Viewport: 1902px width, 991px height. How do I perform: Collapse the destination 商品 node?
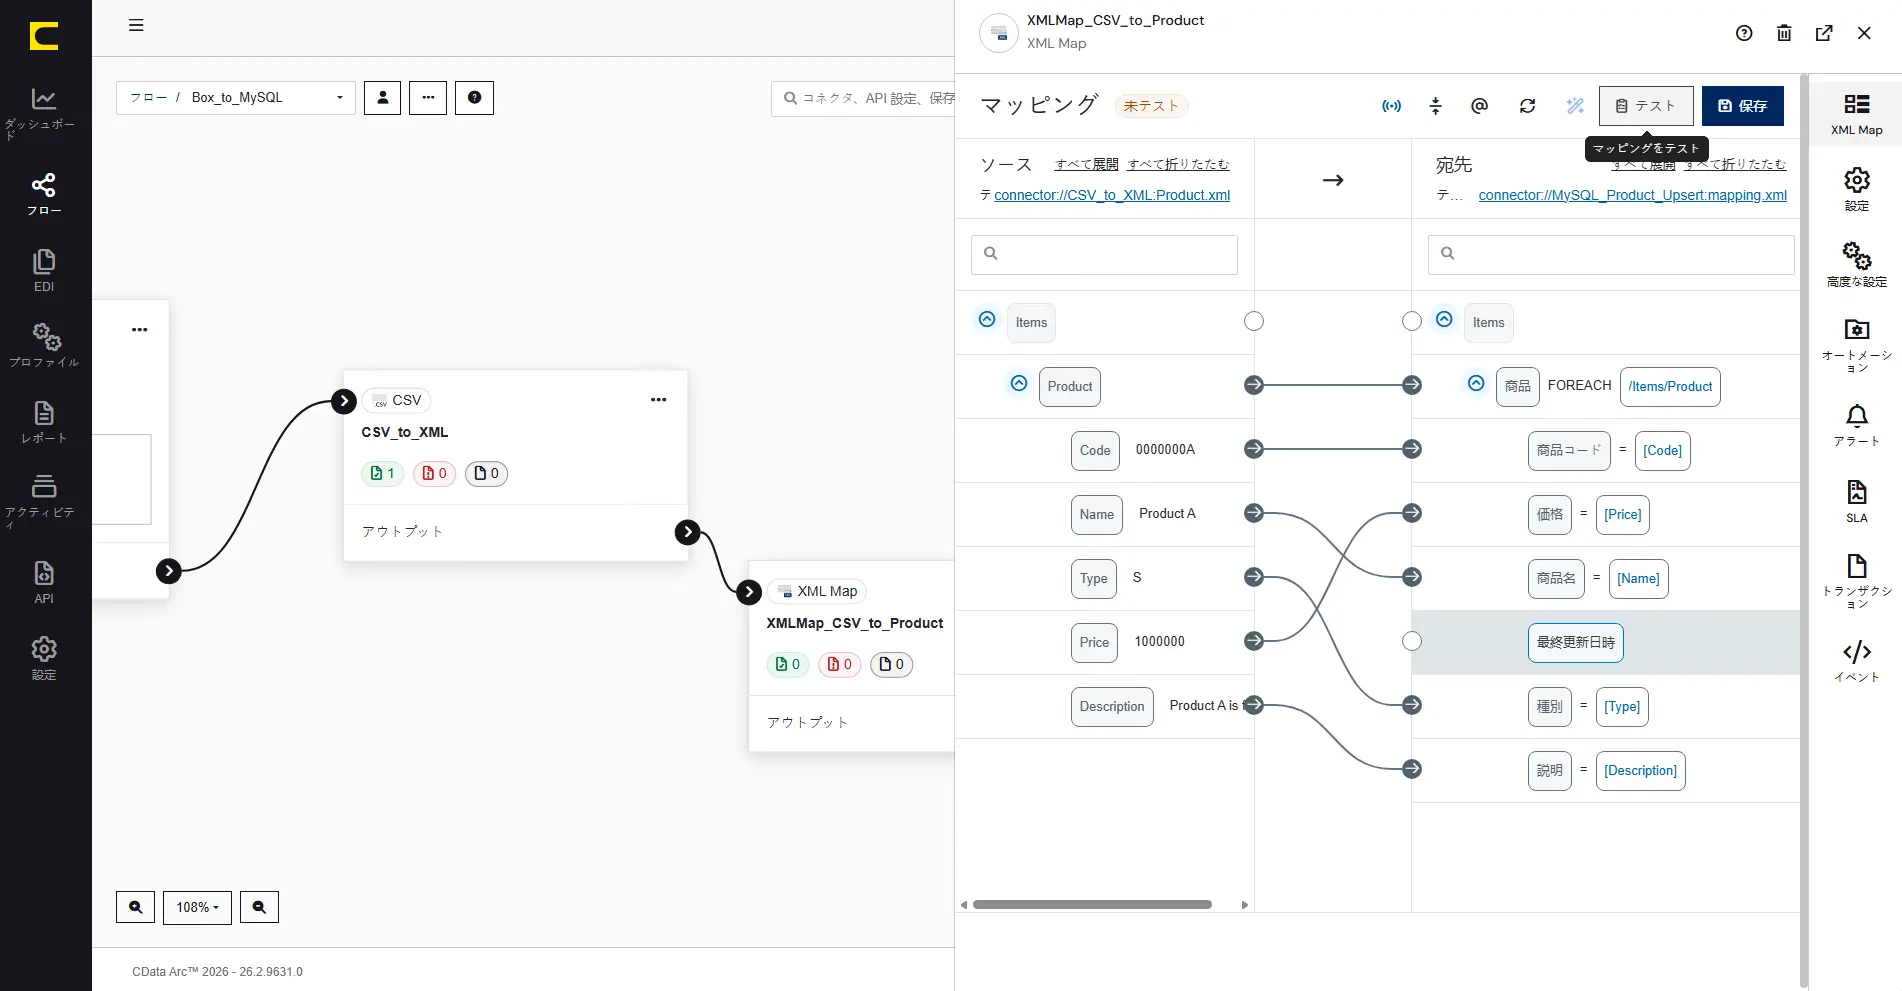click(1476, 384)
